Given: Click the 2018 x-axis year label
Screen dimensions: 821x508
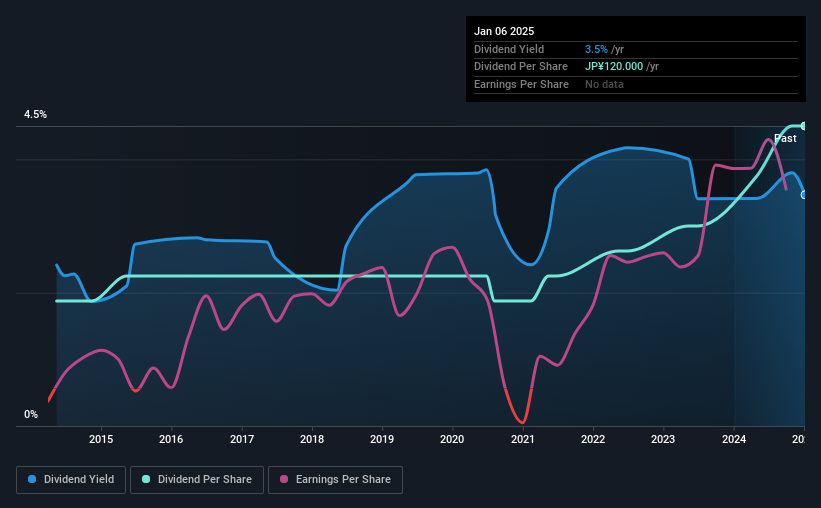Looking at the screenshot, I should pos(312,439).
